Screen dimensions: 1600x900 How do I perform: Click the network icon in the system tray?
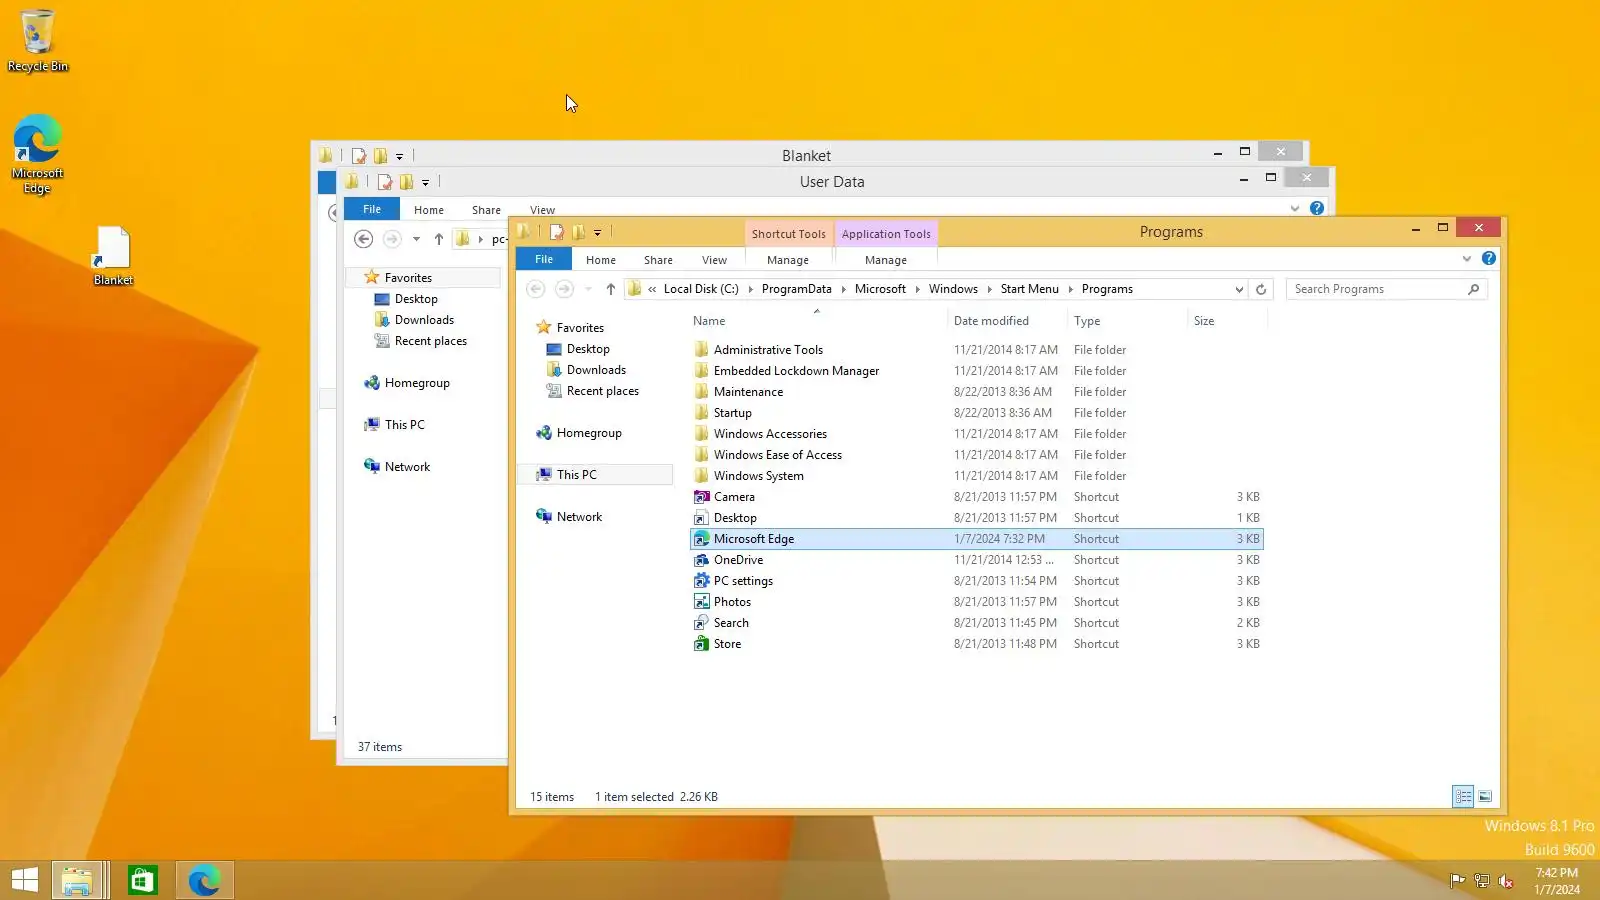point(1482,881)
